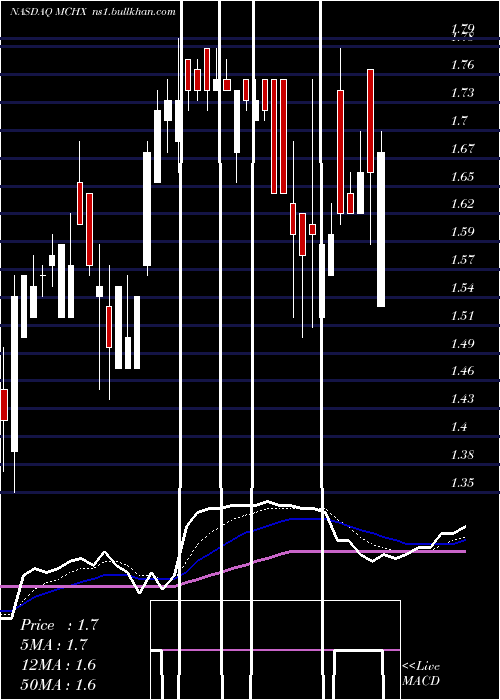Viewport: 500px width, 700px height.
Task: Click the 'Price : 1.7' legend line
Action: pos(59,625)
